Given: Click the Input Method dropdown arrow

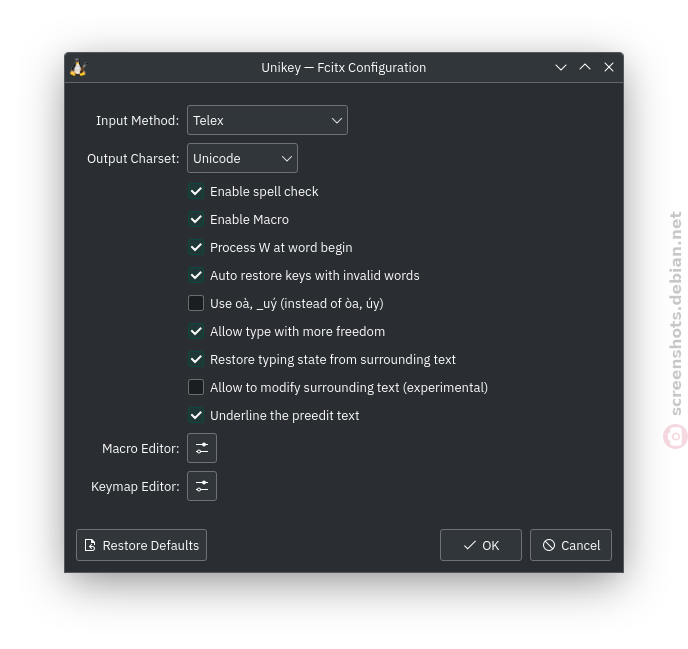Looking at the screenshot, I should (337, 120).
